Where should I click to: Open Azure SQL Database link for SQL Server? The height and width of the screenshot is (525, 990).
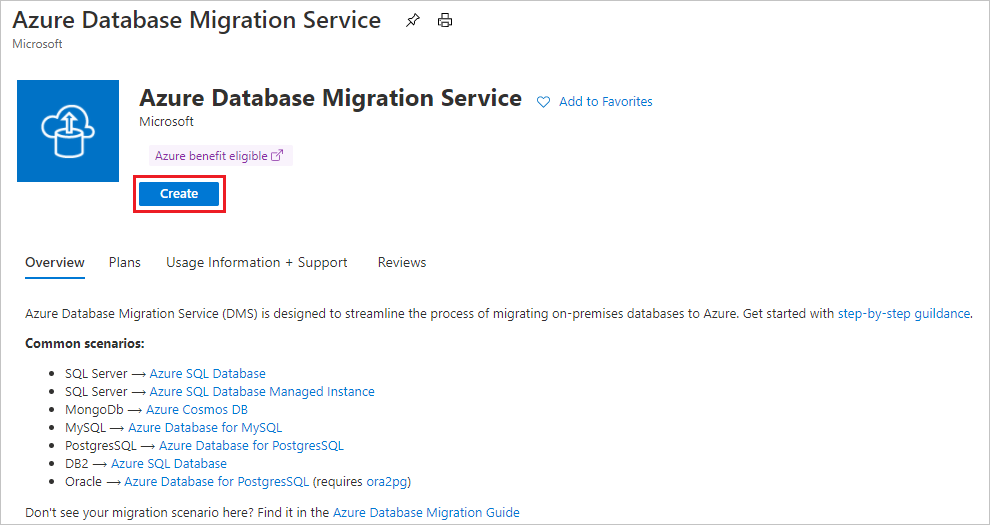point(208,374)
